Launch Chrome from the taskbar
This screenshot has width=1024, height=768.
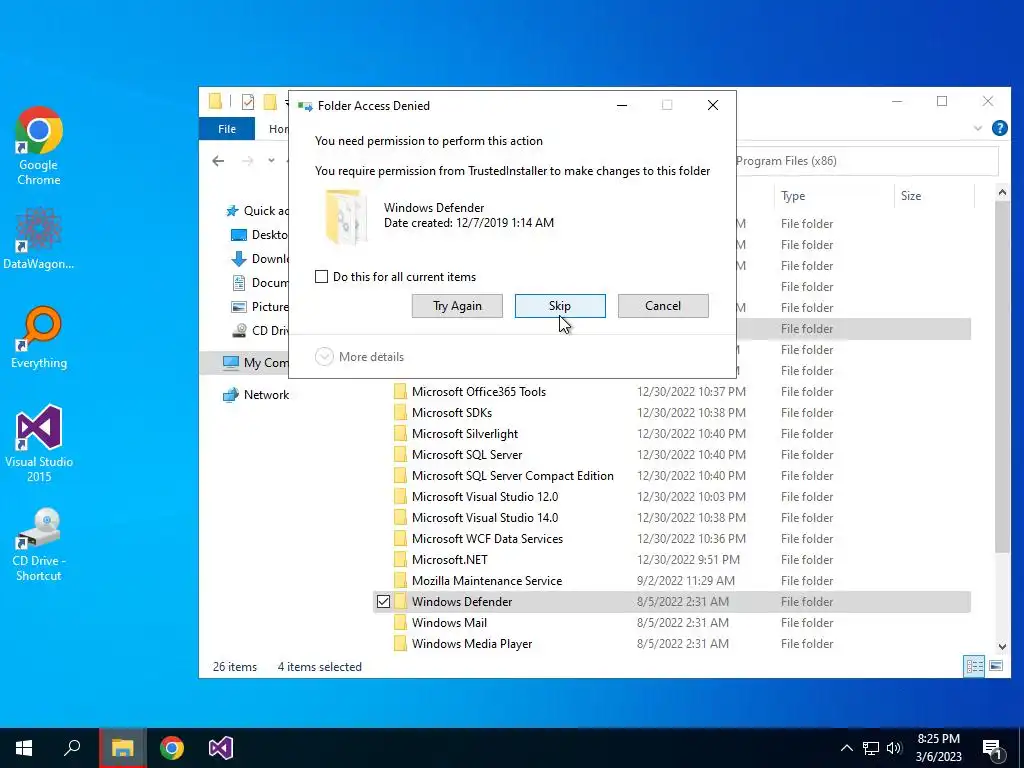(172, 748)
